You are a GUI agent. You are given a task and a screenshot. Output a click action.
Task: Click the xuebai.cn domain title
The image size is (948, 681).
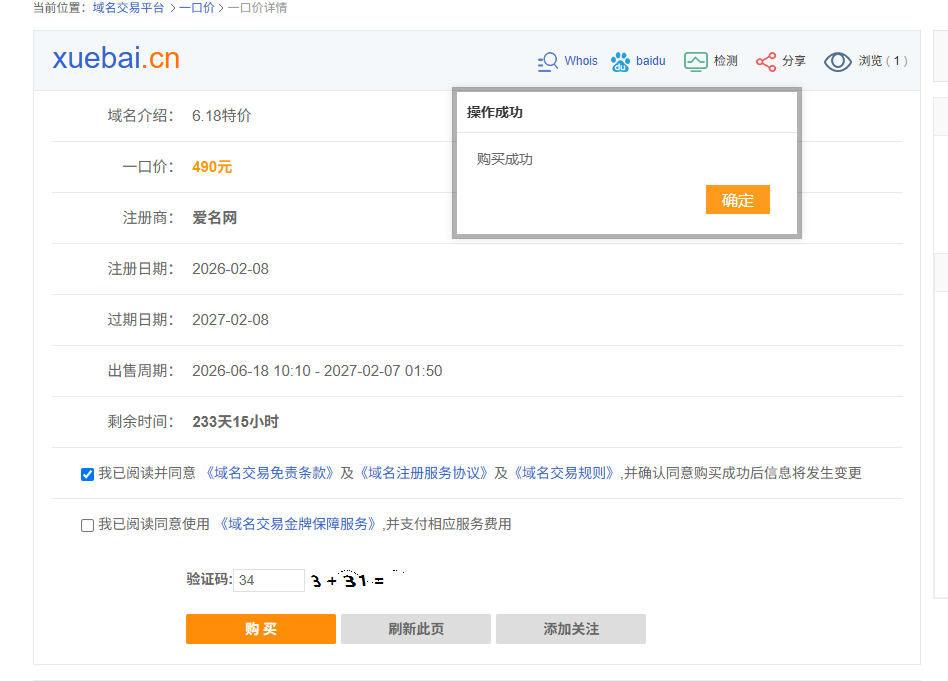[116, 59]
